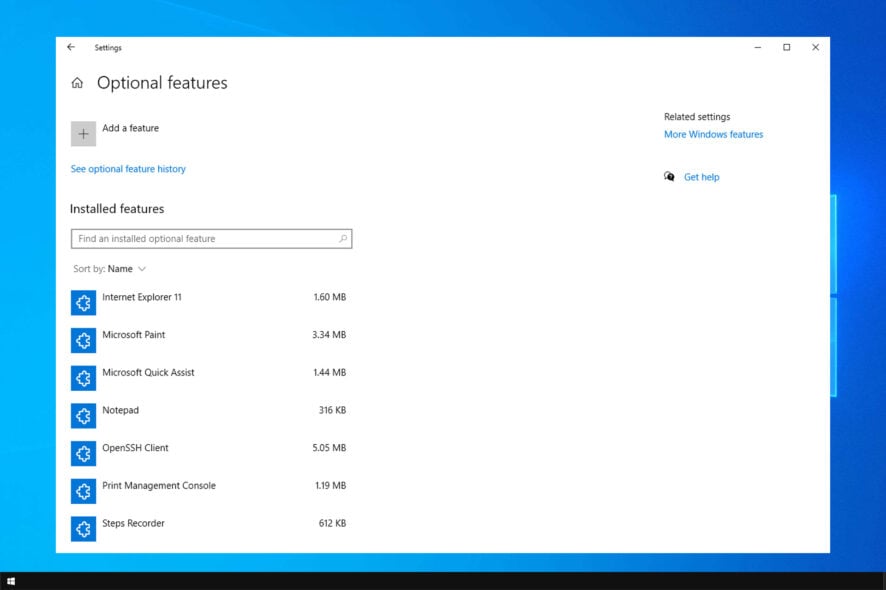This screenshot has height=590, width=886.
Task: Click the search magnifier in the feature box
Action: point(343,238)
